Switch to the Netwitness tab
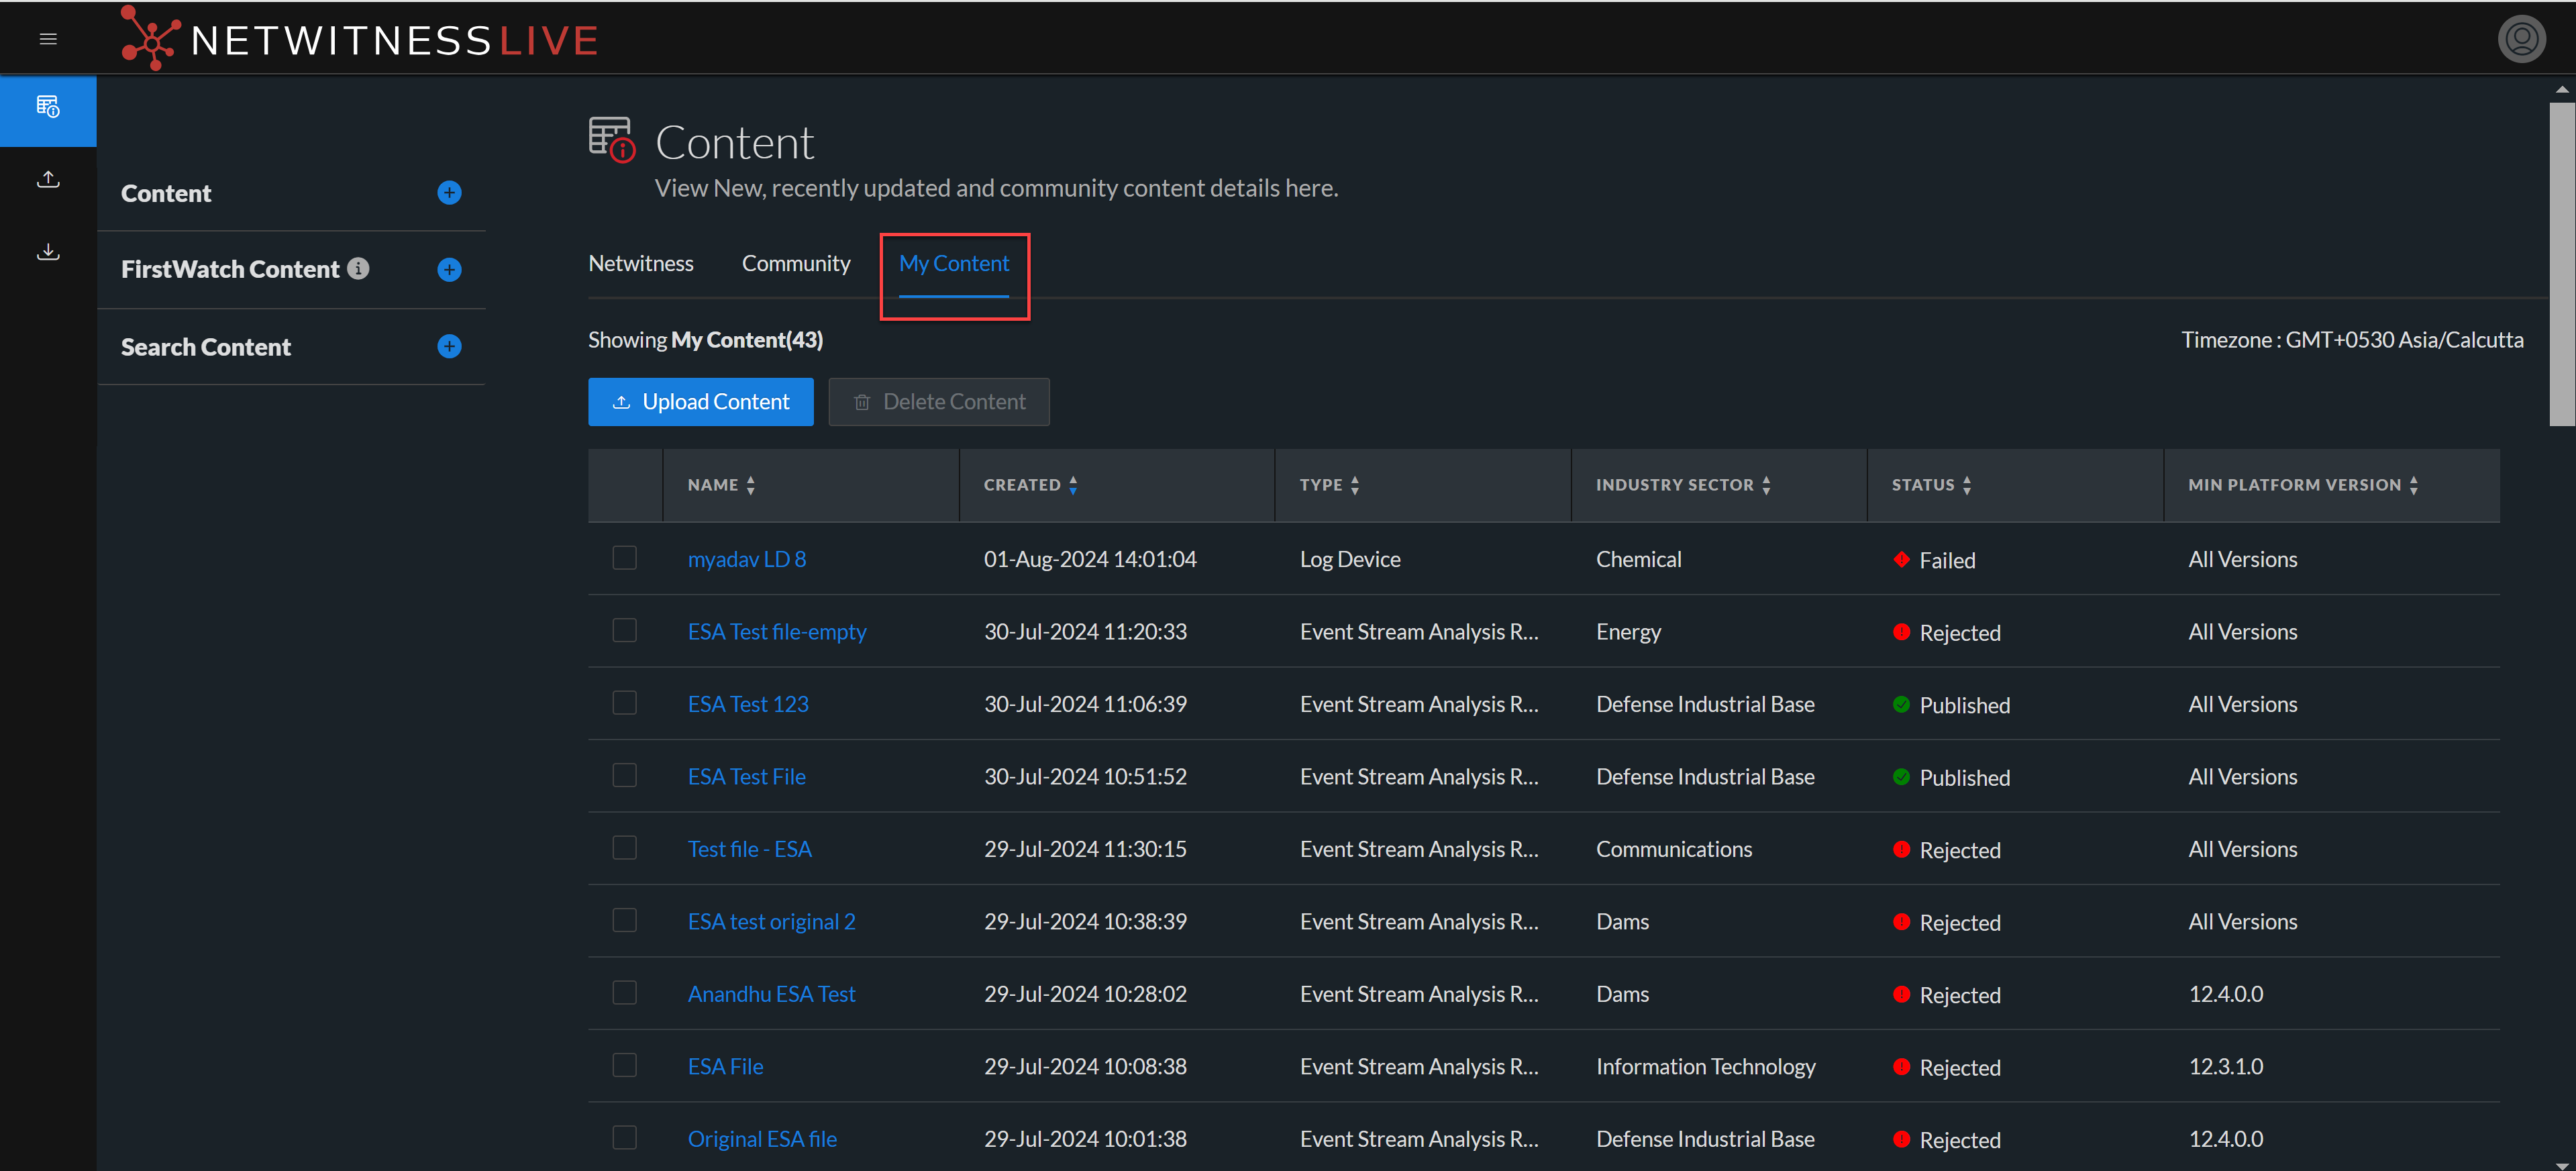 click(640, 263)
